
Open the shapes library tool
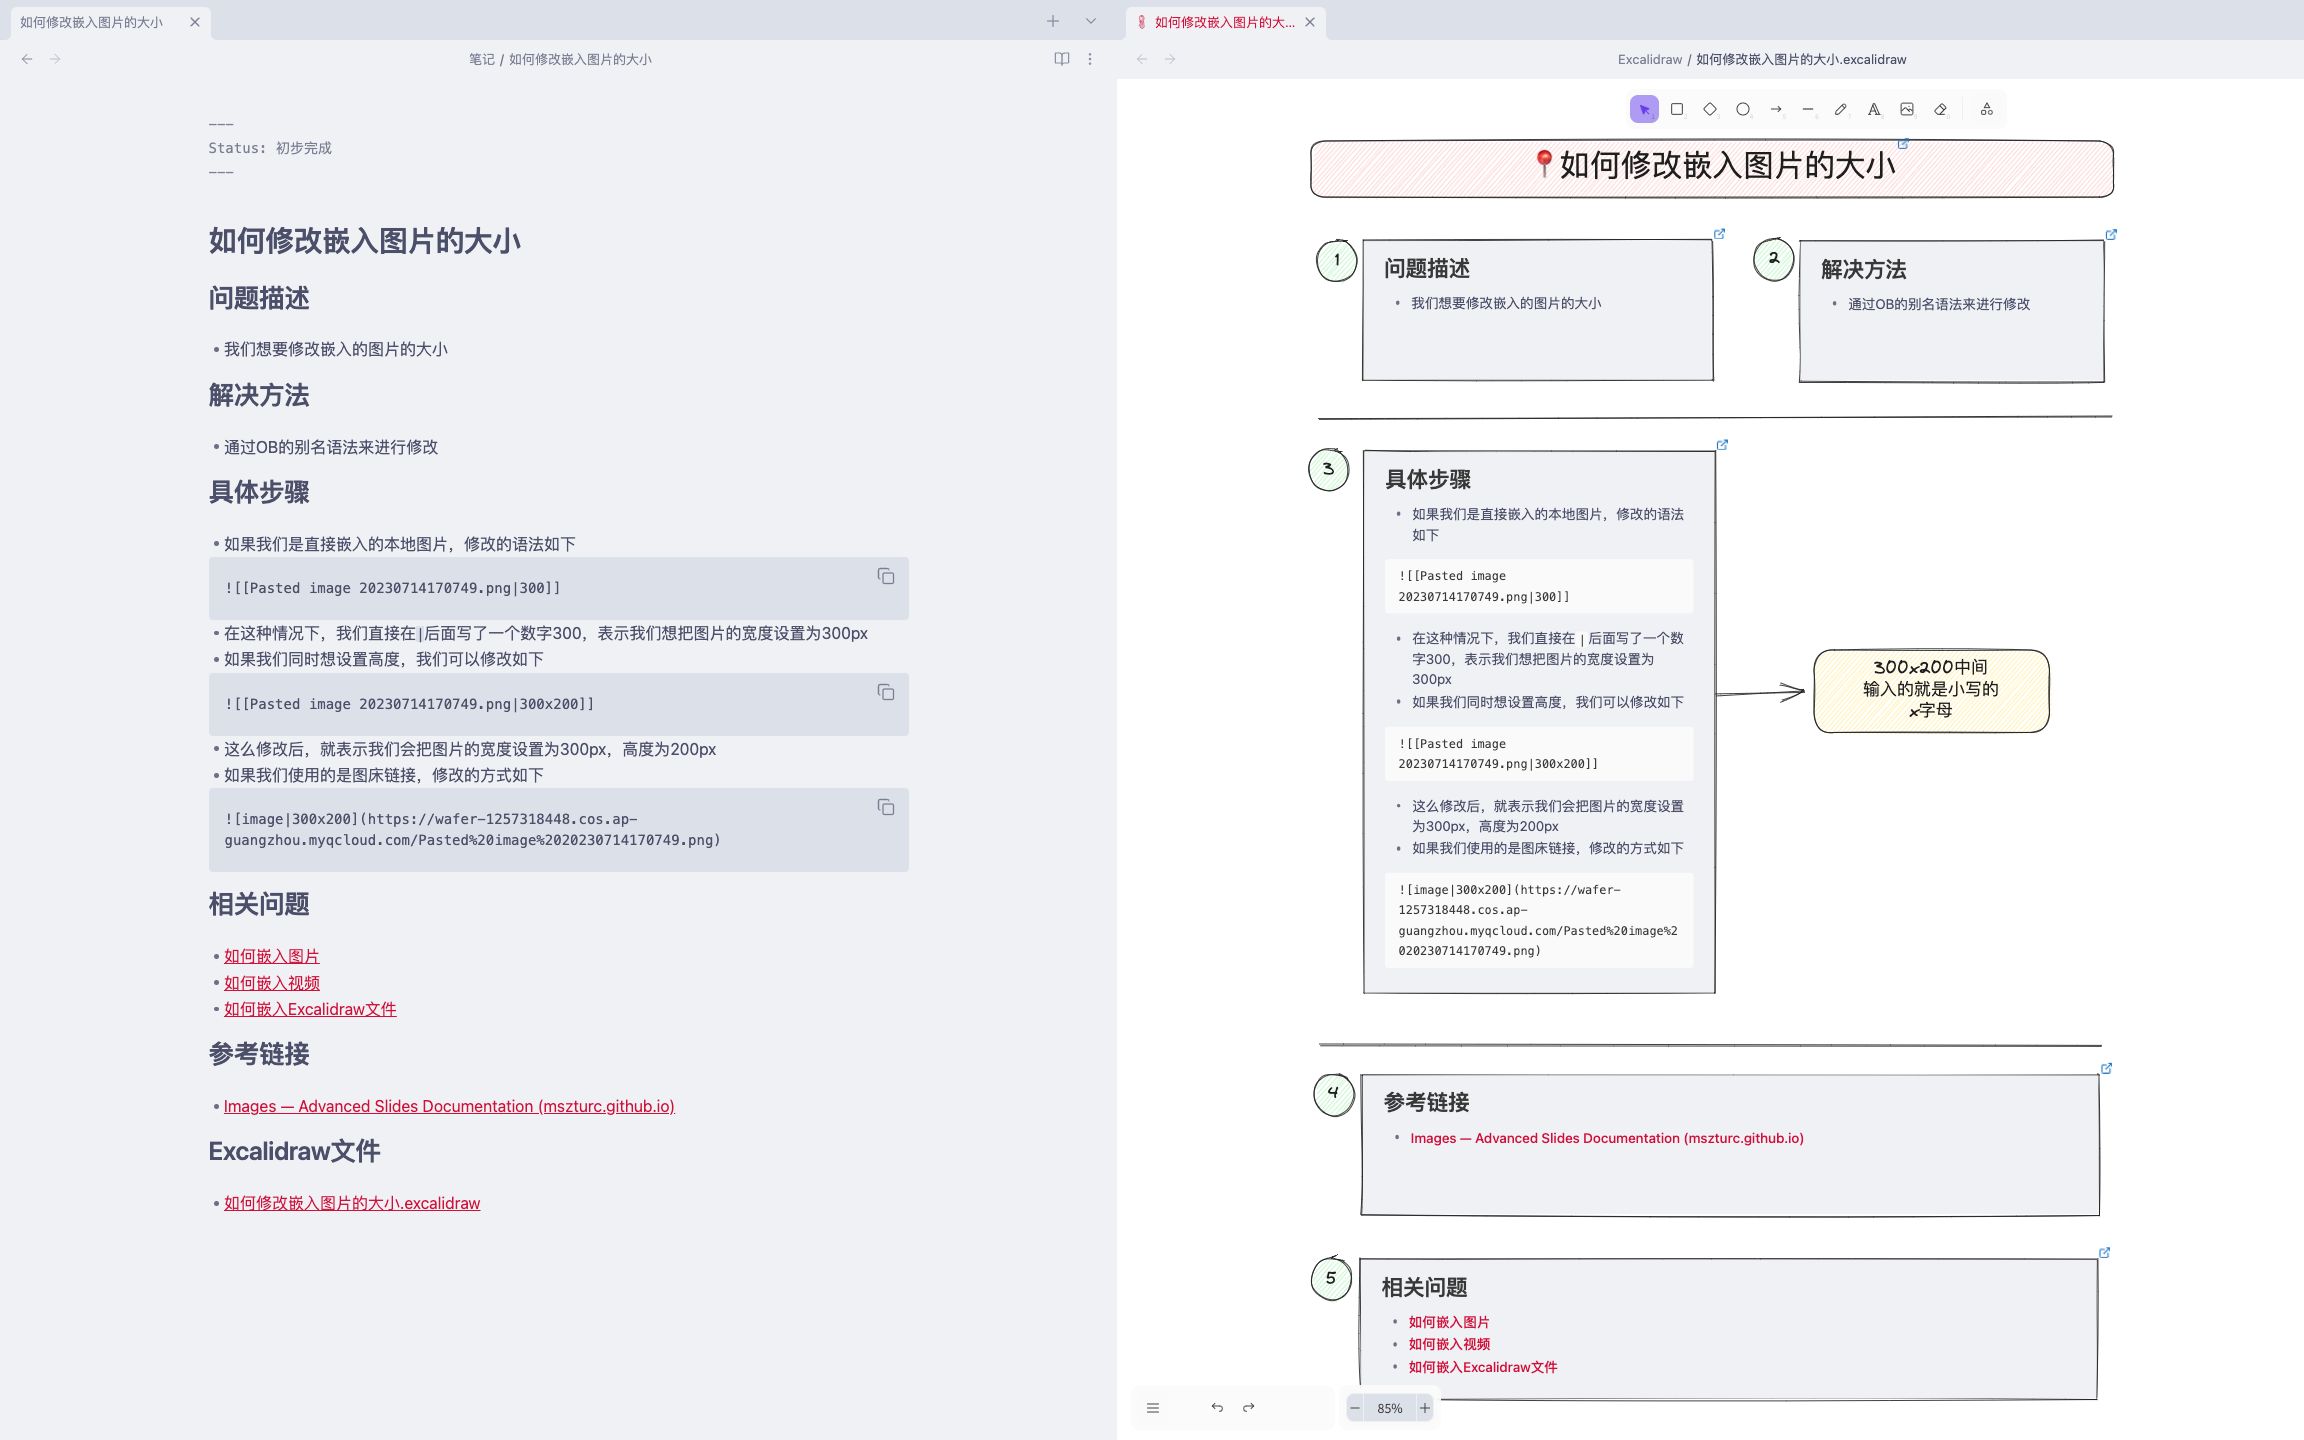pyautogui.click(x=1987, y=109)
